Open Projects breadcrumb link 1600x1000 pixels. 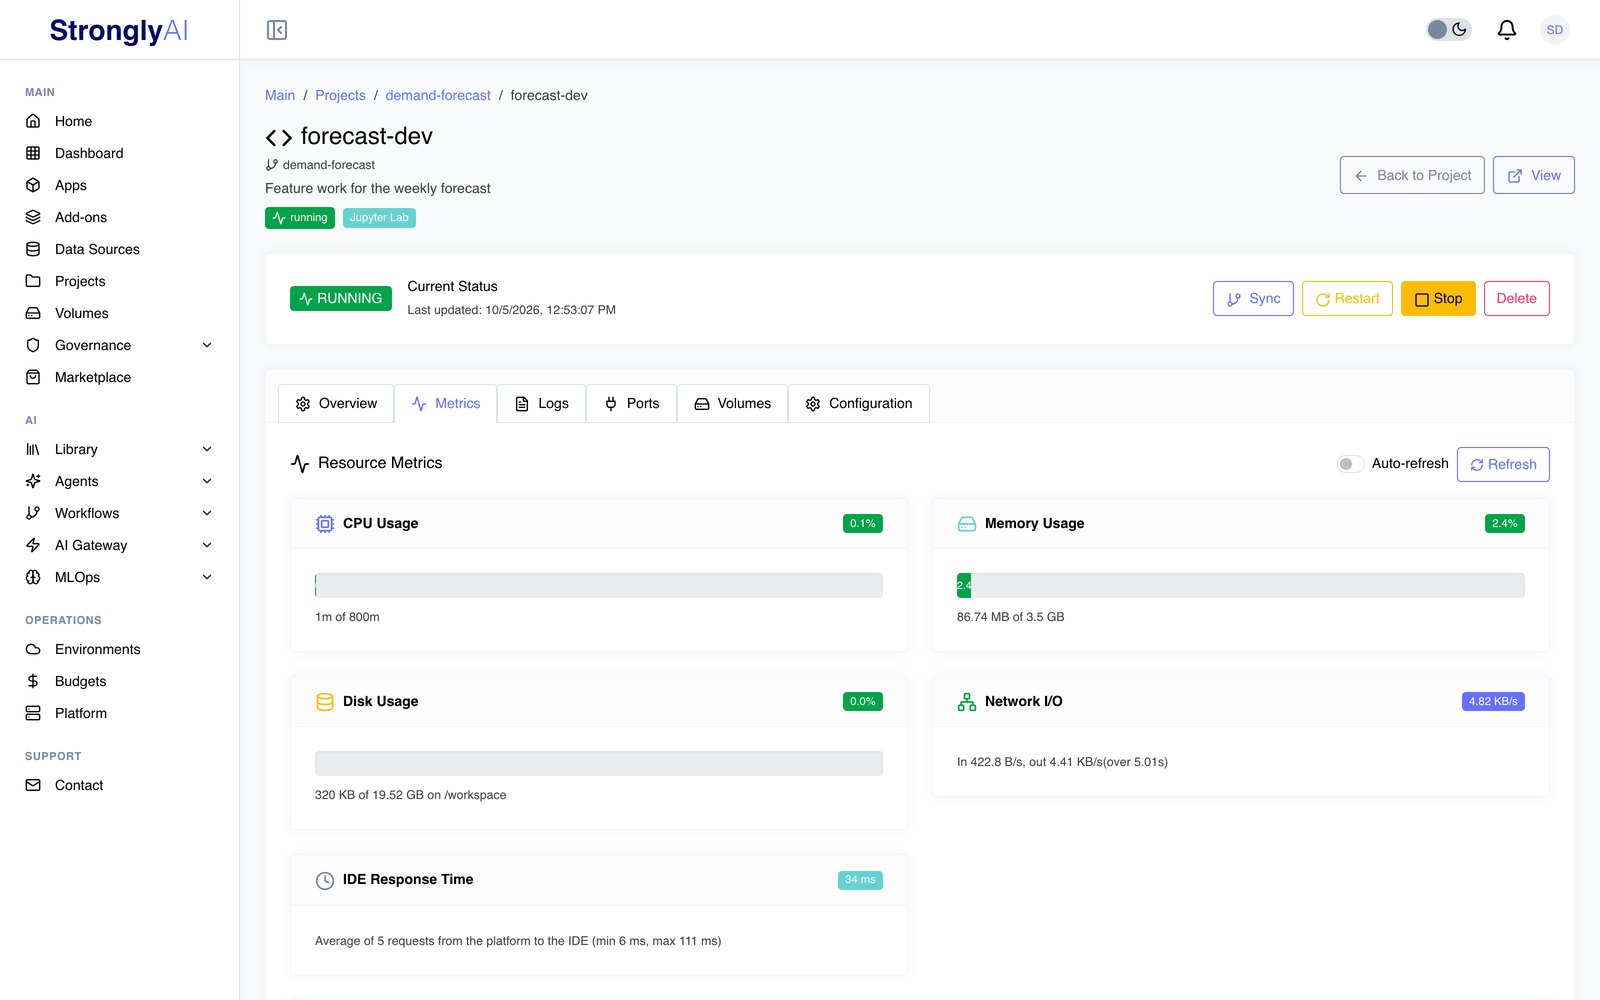(340, 95)
